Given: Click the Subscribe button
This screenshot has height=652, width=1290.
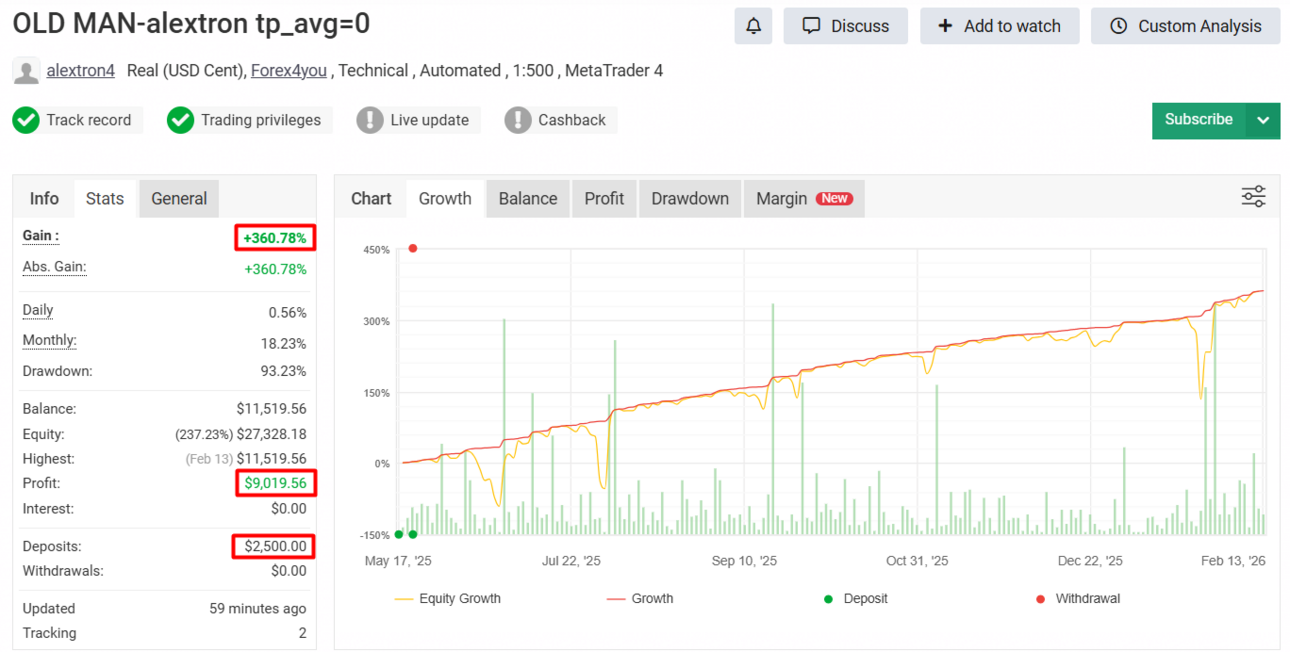Looking at the screenshot, I should tap(1199, 120).
